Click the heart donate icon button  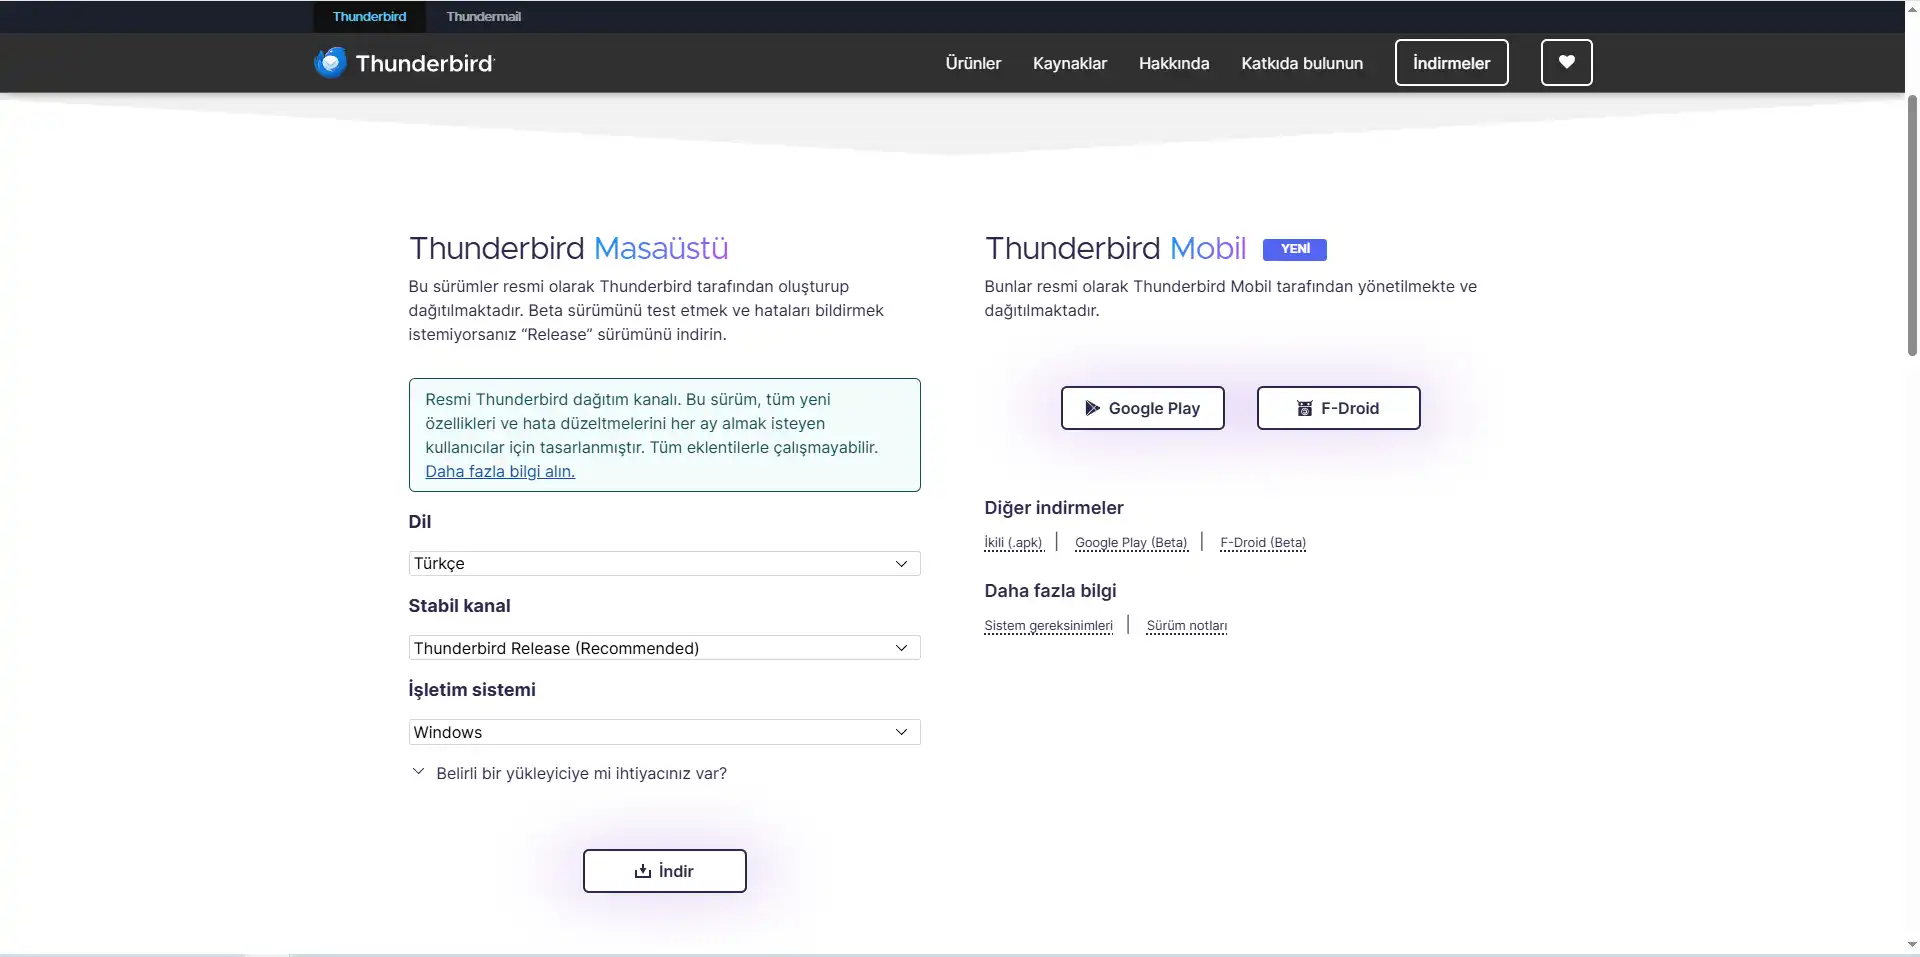pyautogui.click(x=1566, y=63)
